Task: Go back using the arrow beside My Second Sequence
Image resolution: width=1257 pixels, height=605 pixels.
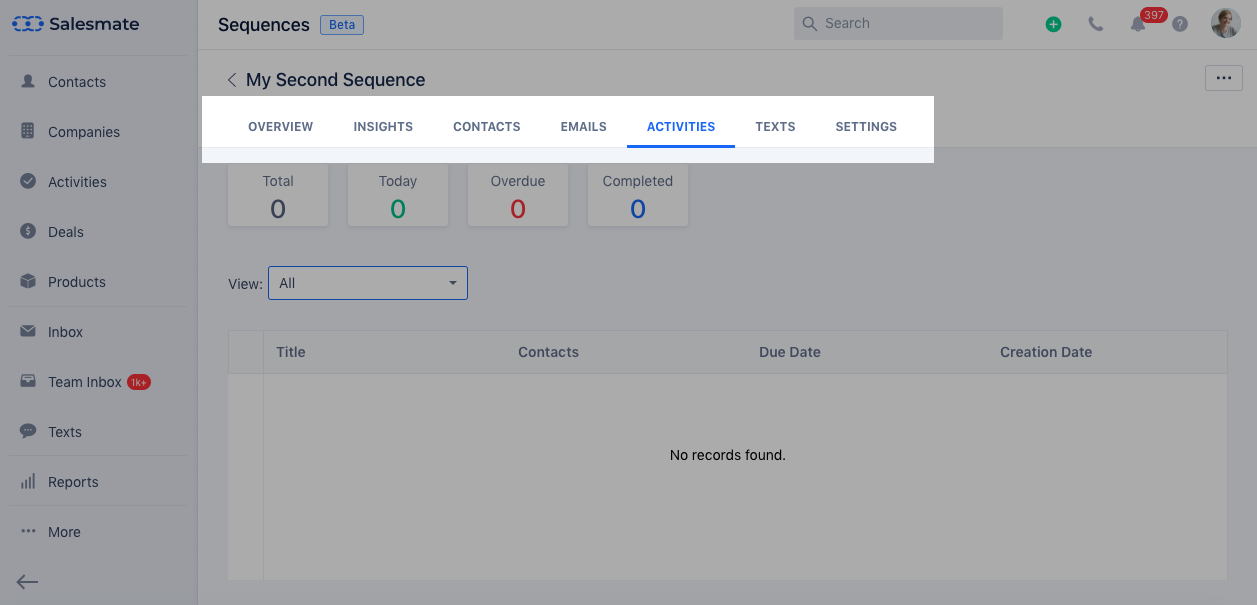Action: point(232,80)
